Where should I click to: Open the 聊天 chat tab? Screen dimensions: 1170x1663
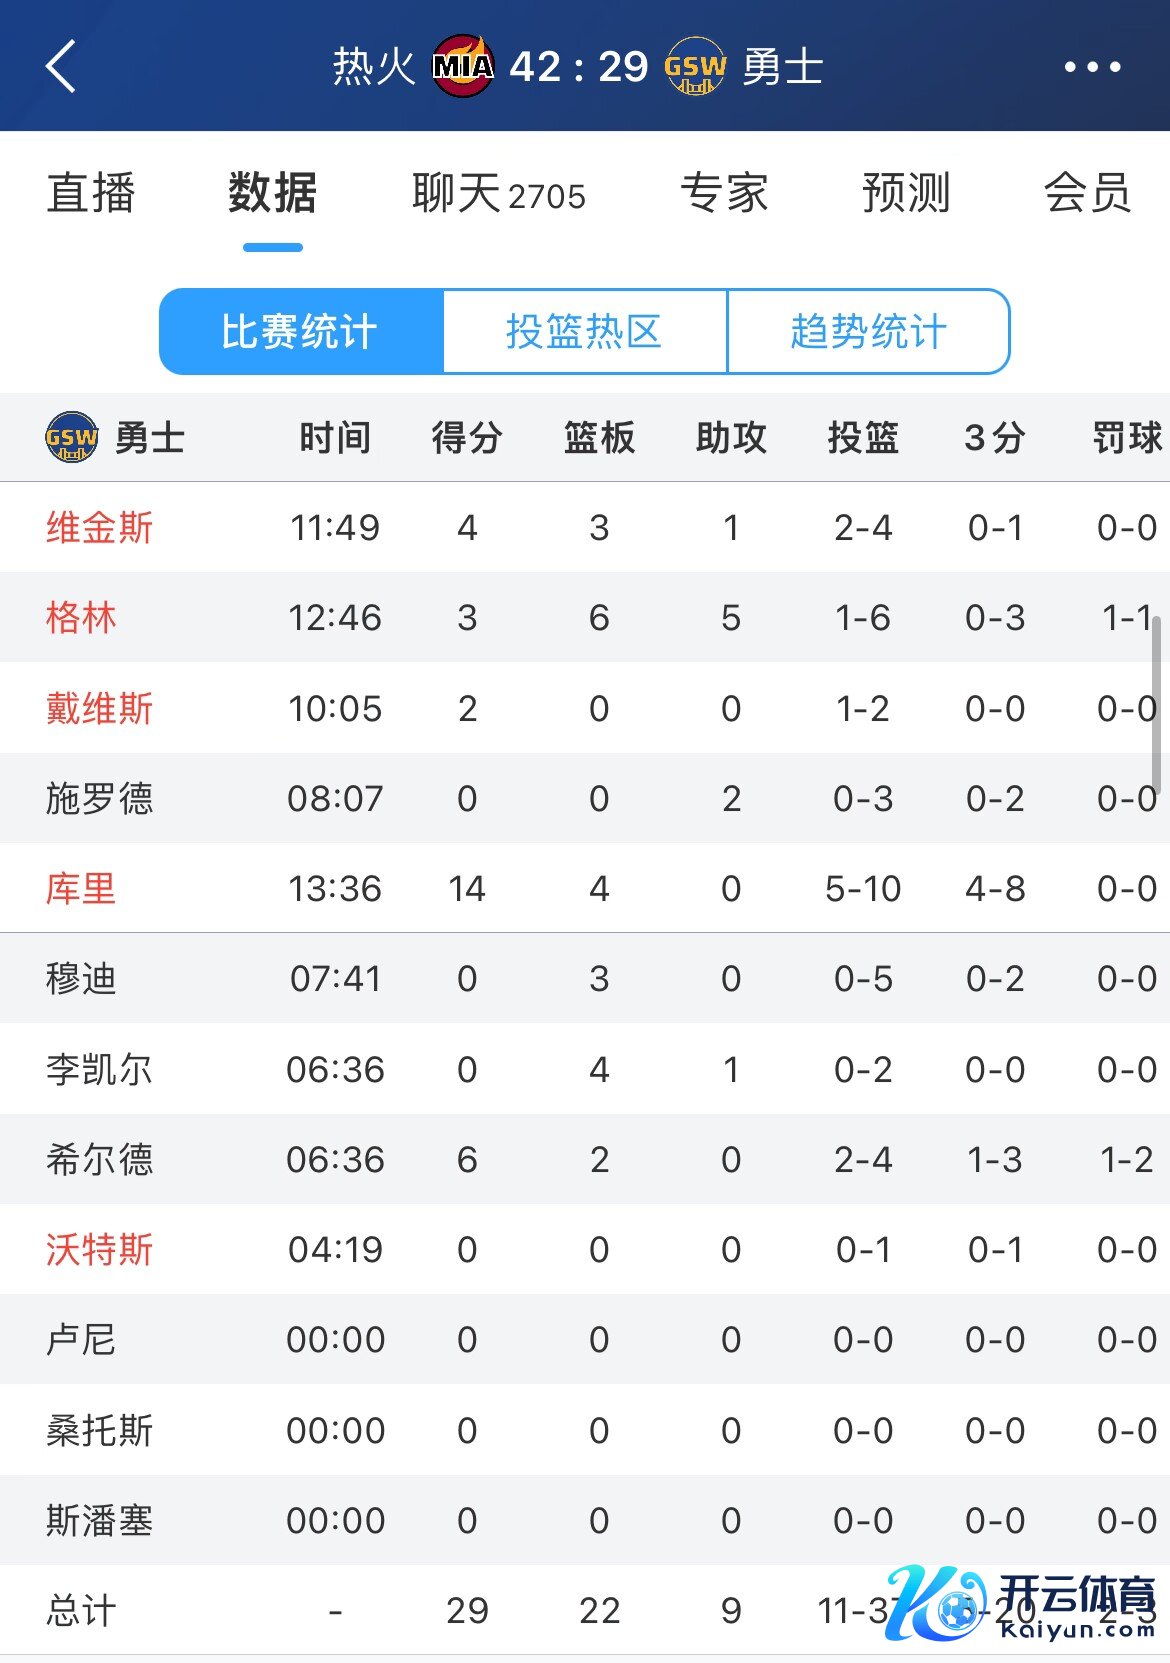click(x=498, y=193)
